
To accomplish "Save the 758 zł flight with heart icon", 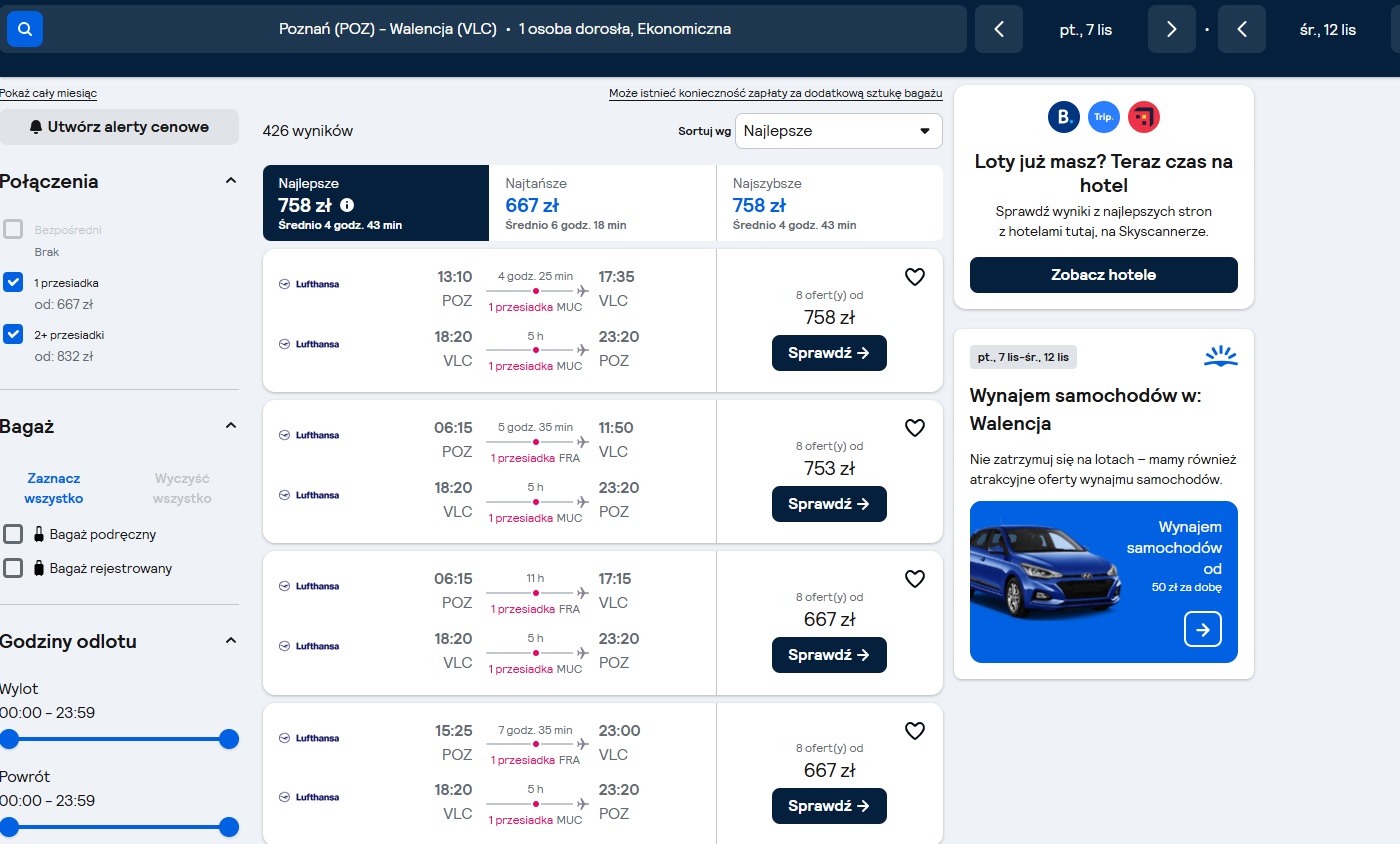I will [x=914, y=277].
